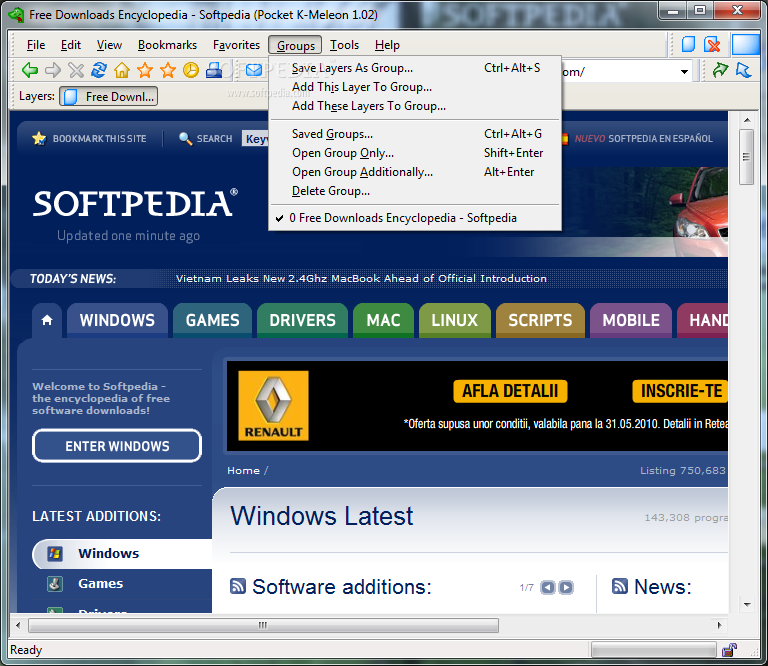Viewport: 768px width, 666px height.
Task: Print the page with the printer icon
Action: [214, 71]
